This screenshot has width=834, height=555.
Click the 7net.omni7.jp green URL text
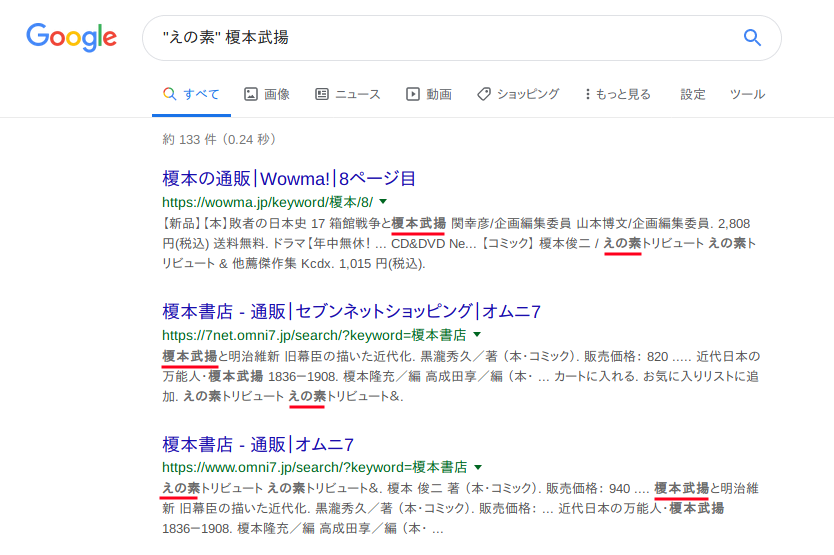pyautogui.click(x=314, y=335)
